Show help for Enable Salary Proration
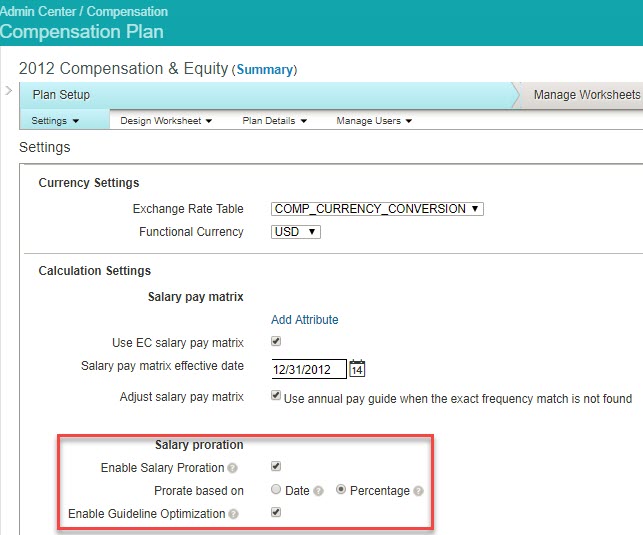Viewport: 643px width, 535px height. [233, 468]
